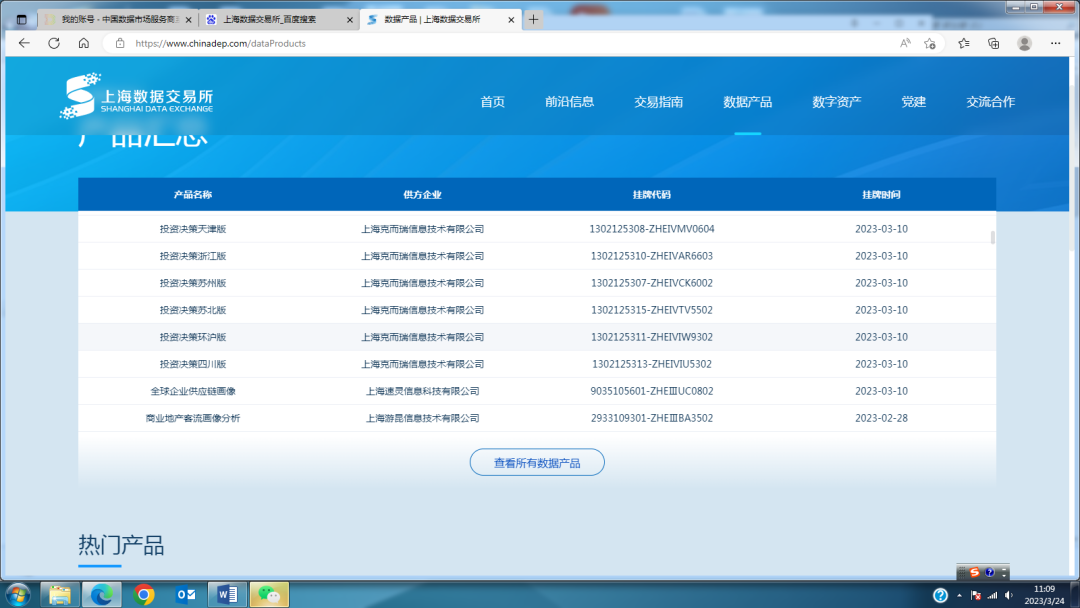This screenshot has width=1080, height=608.
Task: Click the help icon in system tray
Action: [x=940, y=595]
